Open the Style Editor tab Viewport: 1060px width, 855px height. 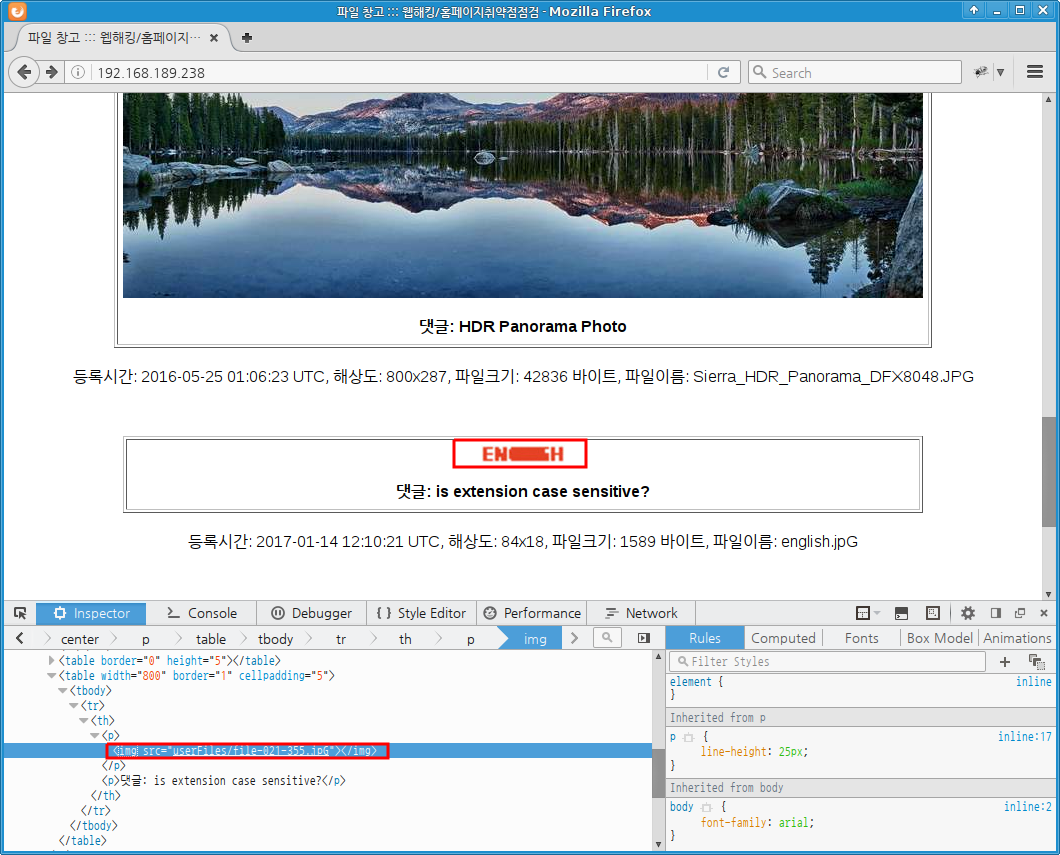coord(421,613)
